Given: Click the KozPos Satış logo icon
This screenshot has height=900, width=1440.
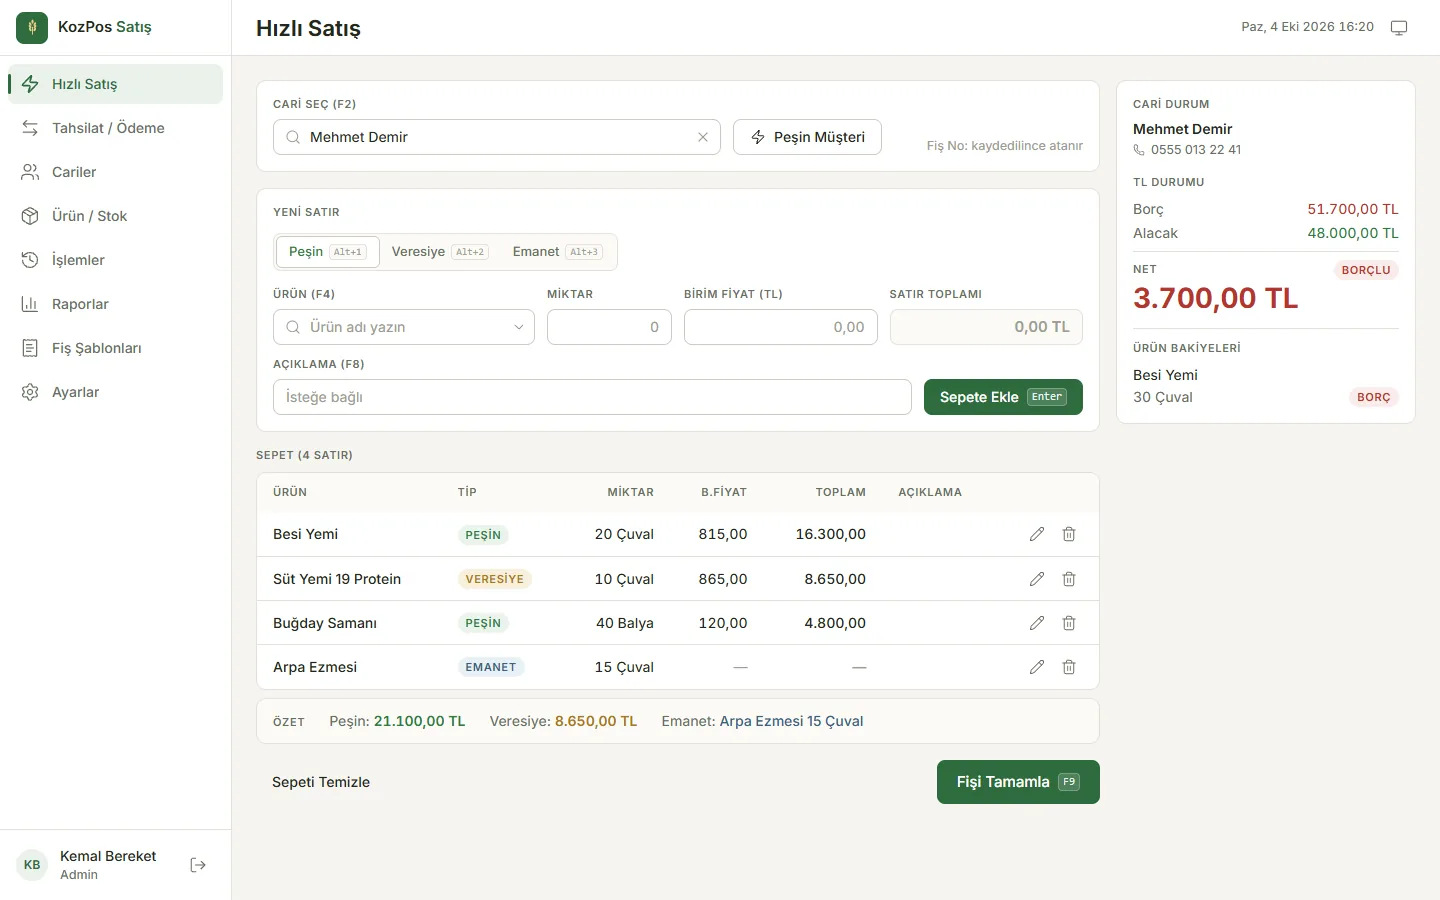Looking at the screenshot, I should (32, 28).
